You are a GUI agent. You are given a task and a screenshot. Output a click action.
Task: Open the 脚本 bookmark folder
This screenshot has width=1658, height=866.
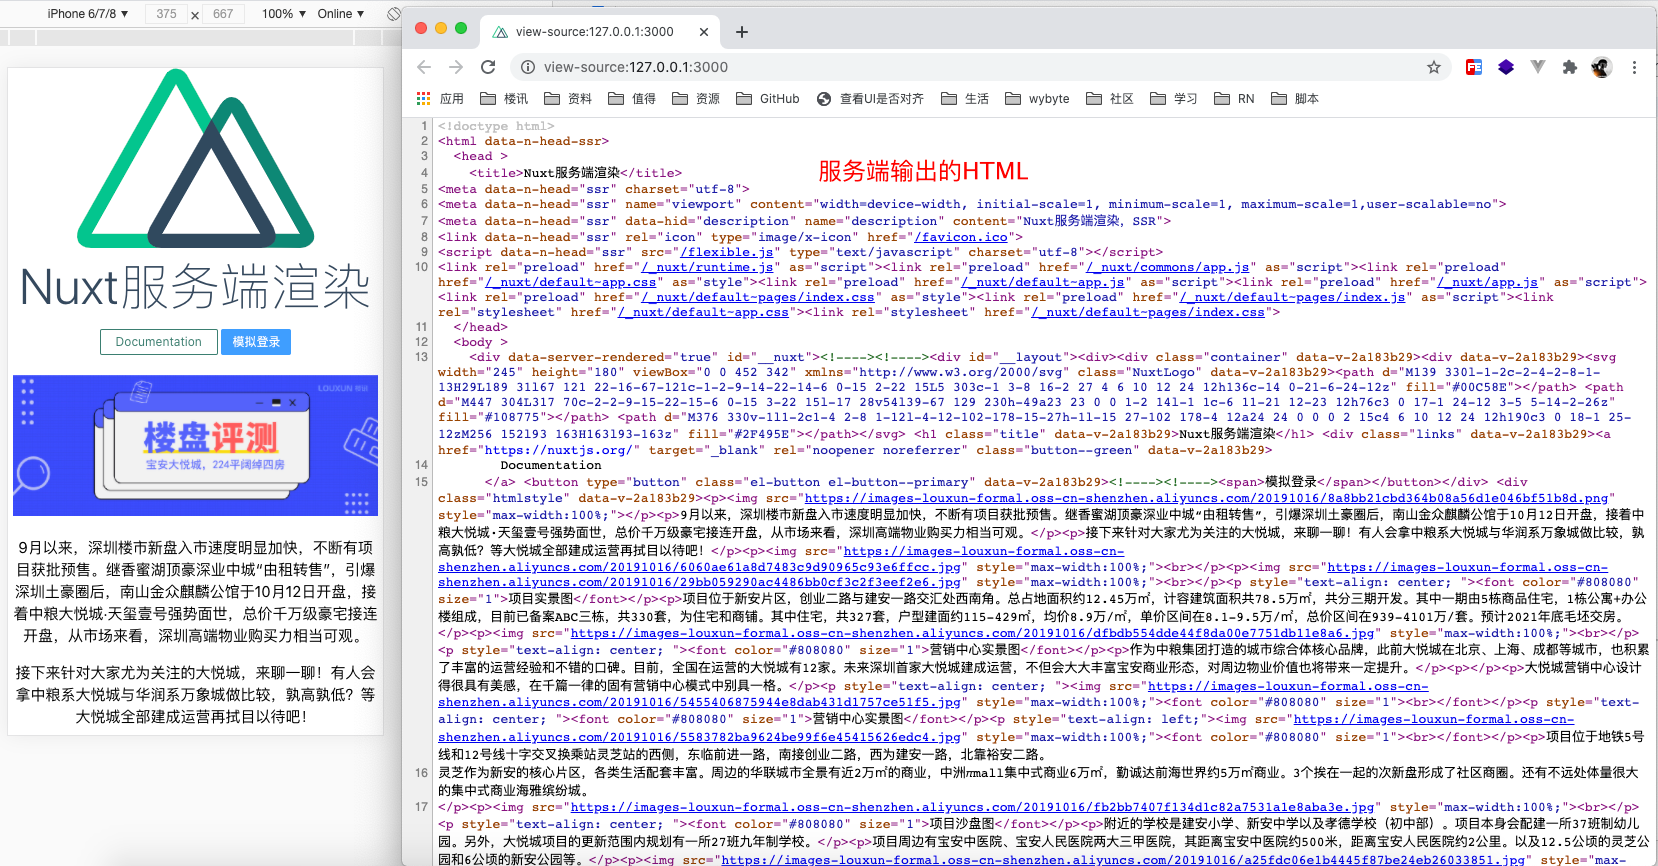[x=1295, y=99]
